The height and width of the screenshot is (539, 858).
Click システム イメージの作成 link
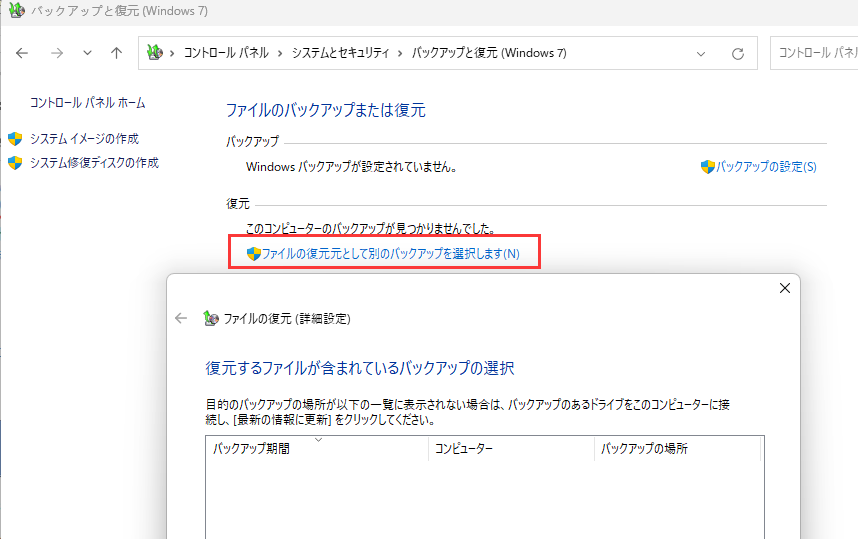click(x=84, y=139)
